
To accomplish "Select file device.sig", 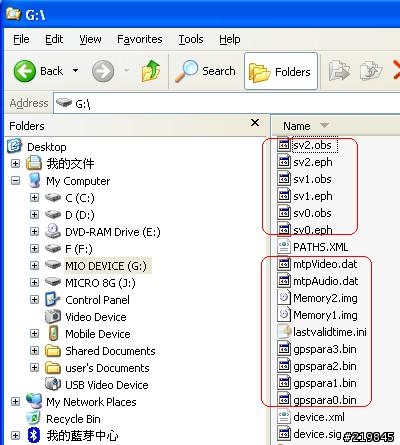I will click(317, 434).
